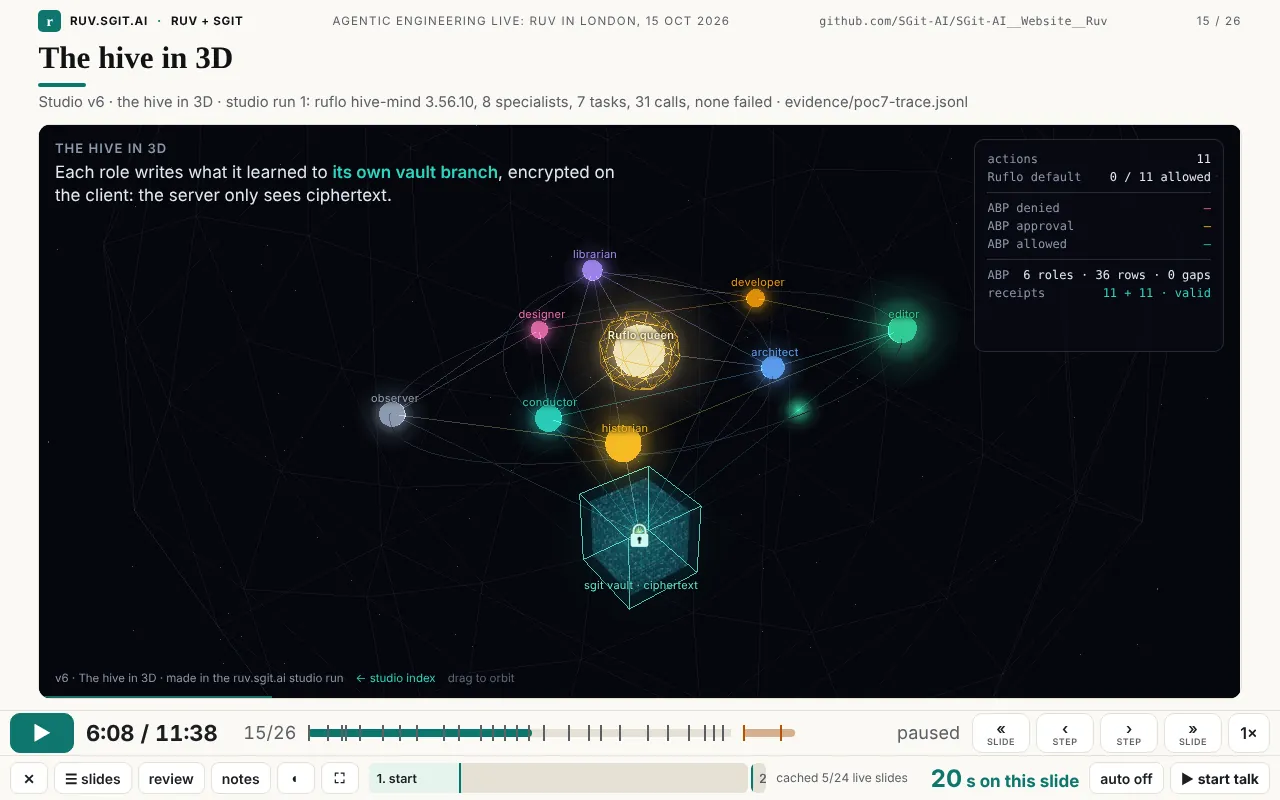
Task: Click 'its own vault branch' highlighted text
Action: 415,172
